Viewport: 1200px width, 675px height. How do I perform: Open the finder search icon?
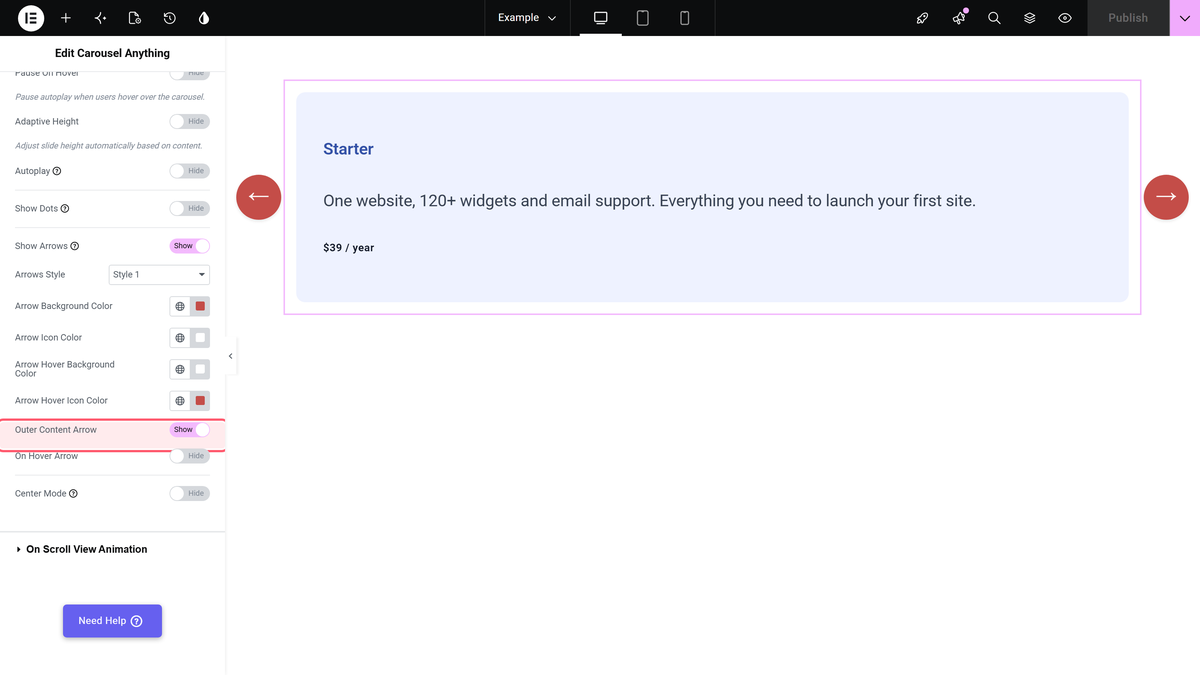pos(994,18)
